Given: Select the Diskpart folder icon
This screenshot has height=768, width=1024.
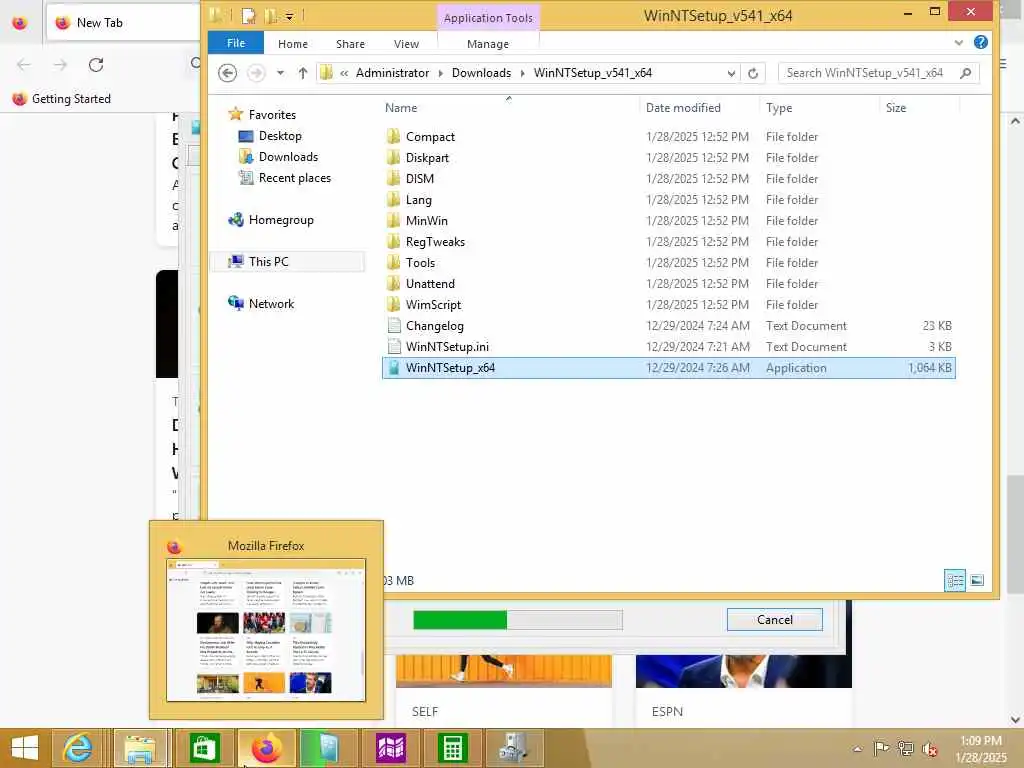Looking at the screenshot, I should (393, 157).
